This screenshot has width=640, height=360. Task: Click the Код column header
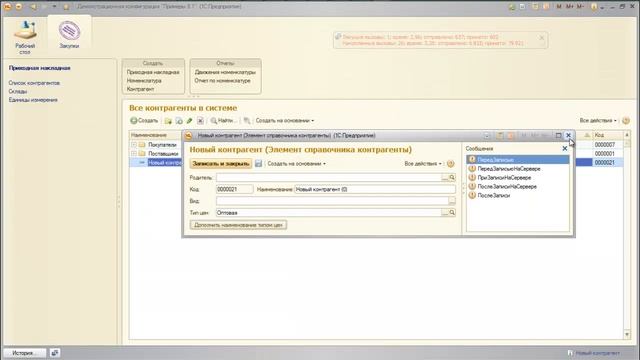(607, 135)
